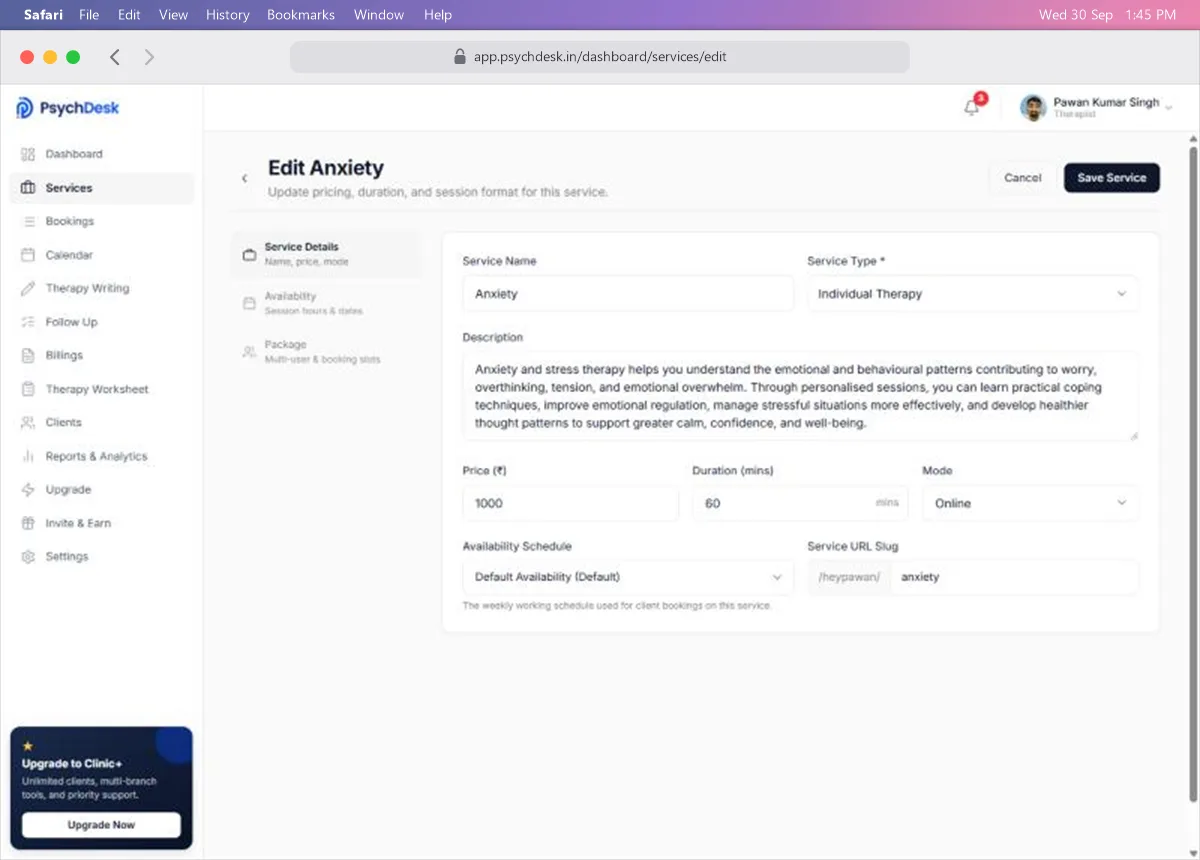Click the back arrow beside Edit Anxiety
This screenshot has width=1200, height=860.
[x=244, y=178]
